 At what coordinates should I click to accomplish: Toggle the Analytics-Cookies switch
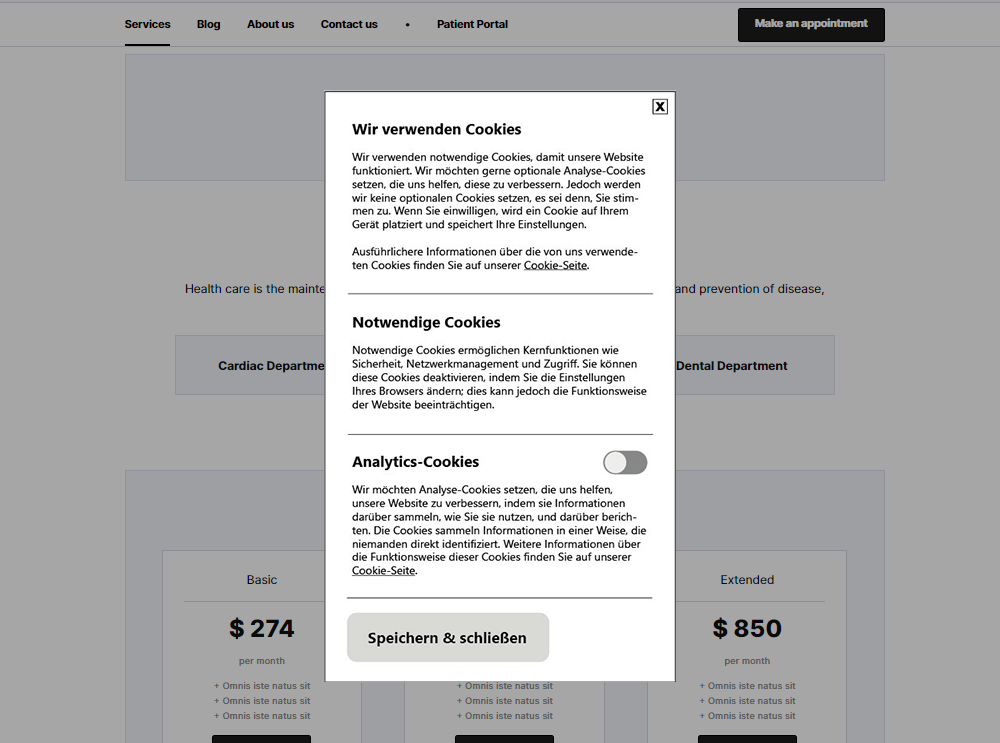[x=625, y=462]
